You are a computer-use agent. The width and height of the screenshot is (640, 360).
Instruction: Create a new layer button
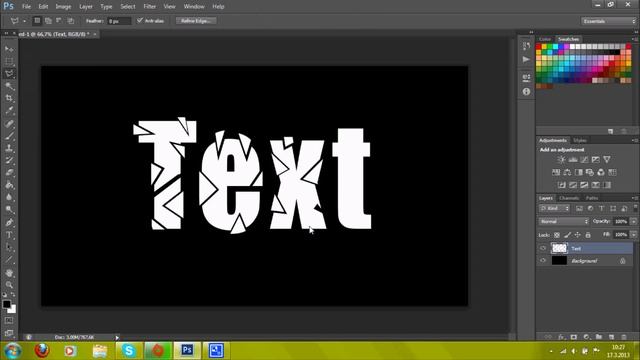[x=611, y=337]
